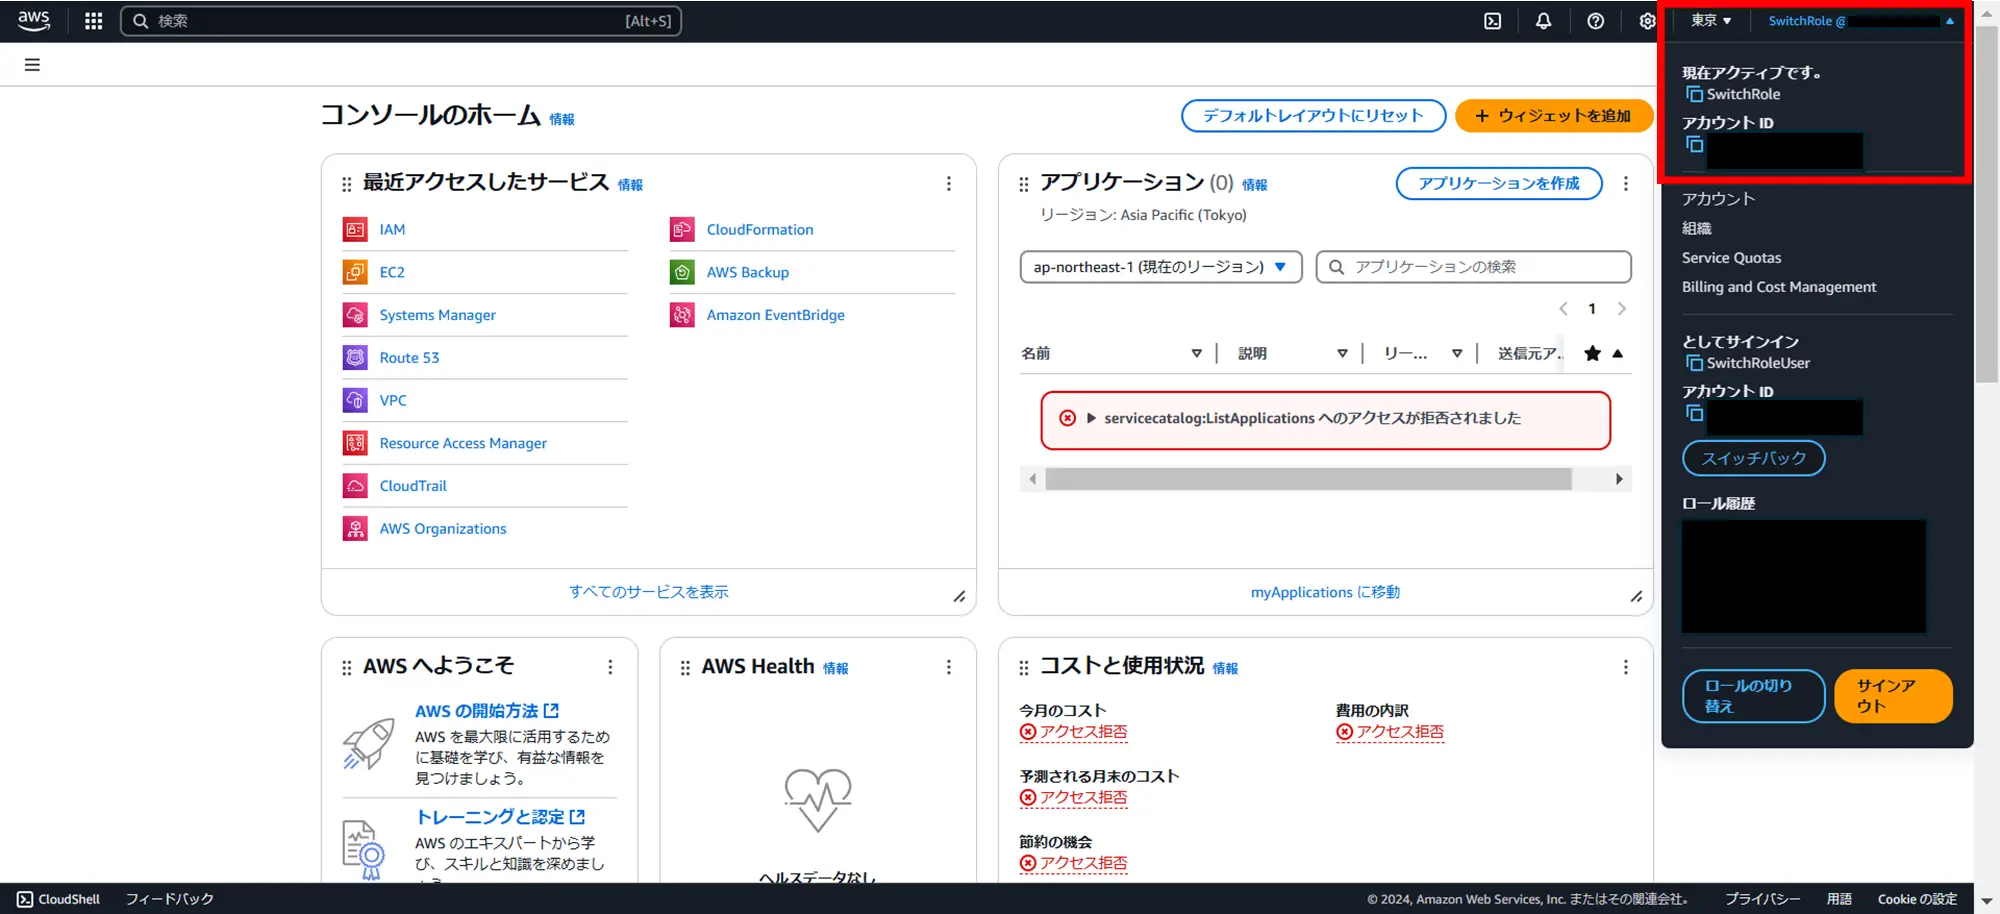
Task: Click the IAM service icon
Action: point(355,230)
